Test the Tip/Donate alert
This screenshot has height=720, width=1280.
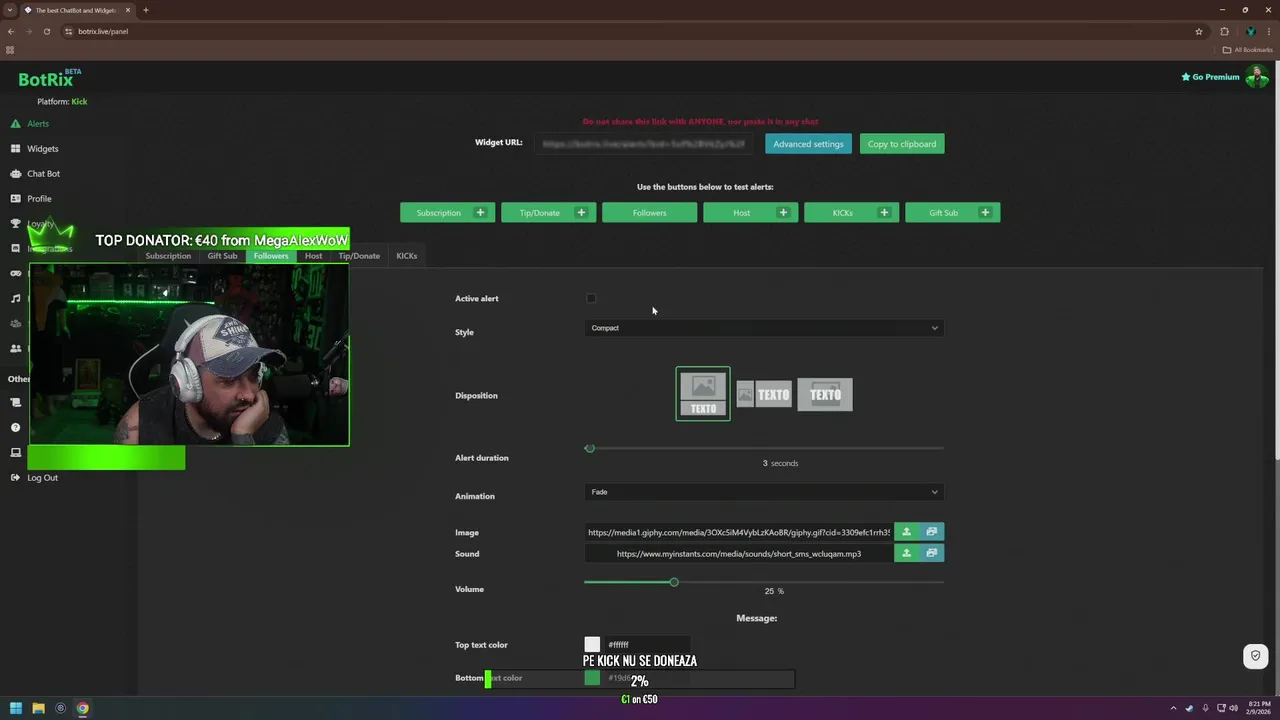539,213
